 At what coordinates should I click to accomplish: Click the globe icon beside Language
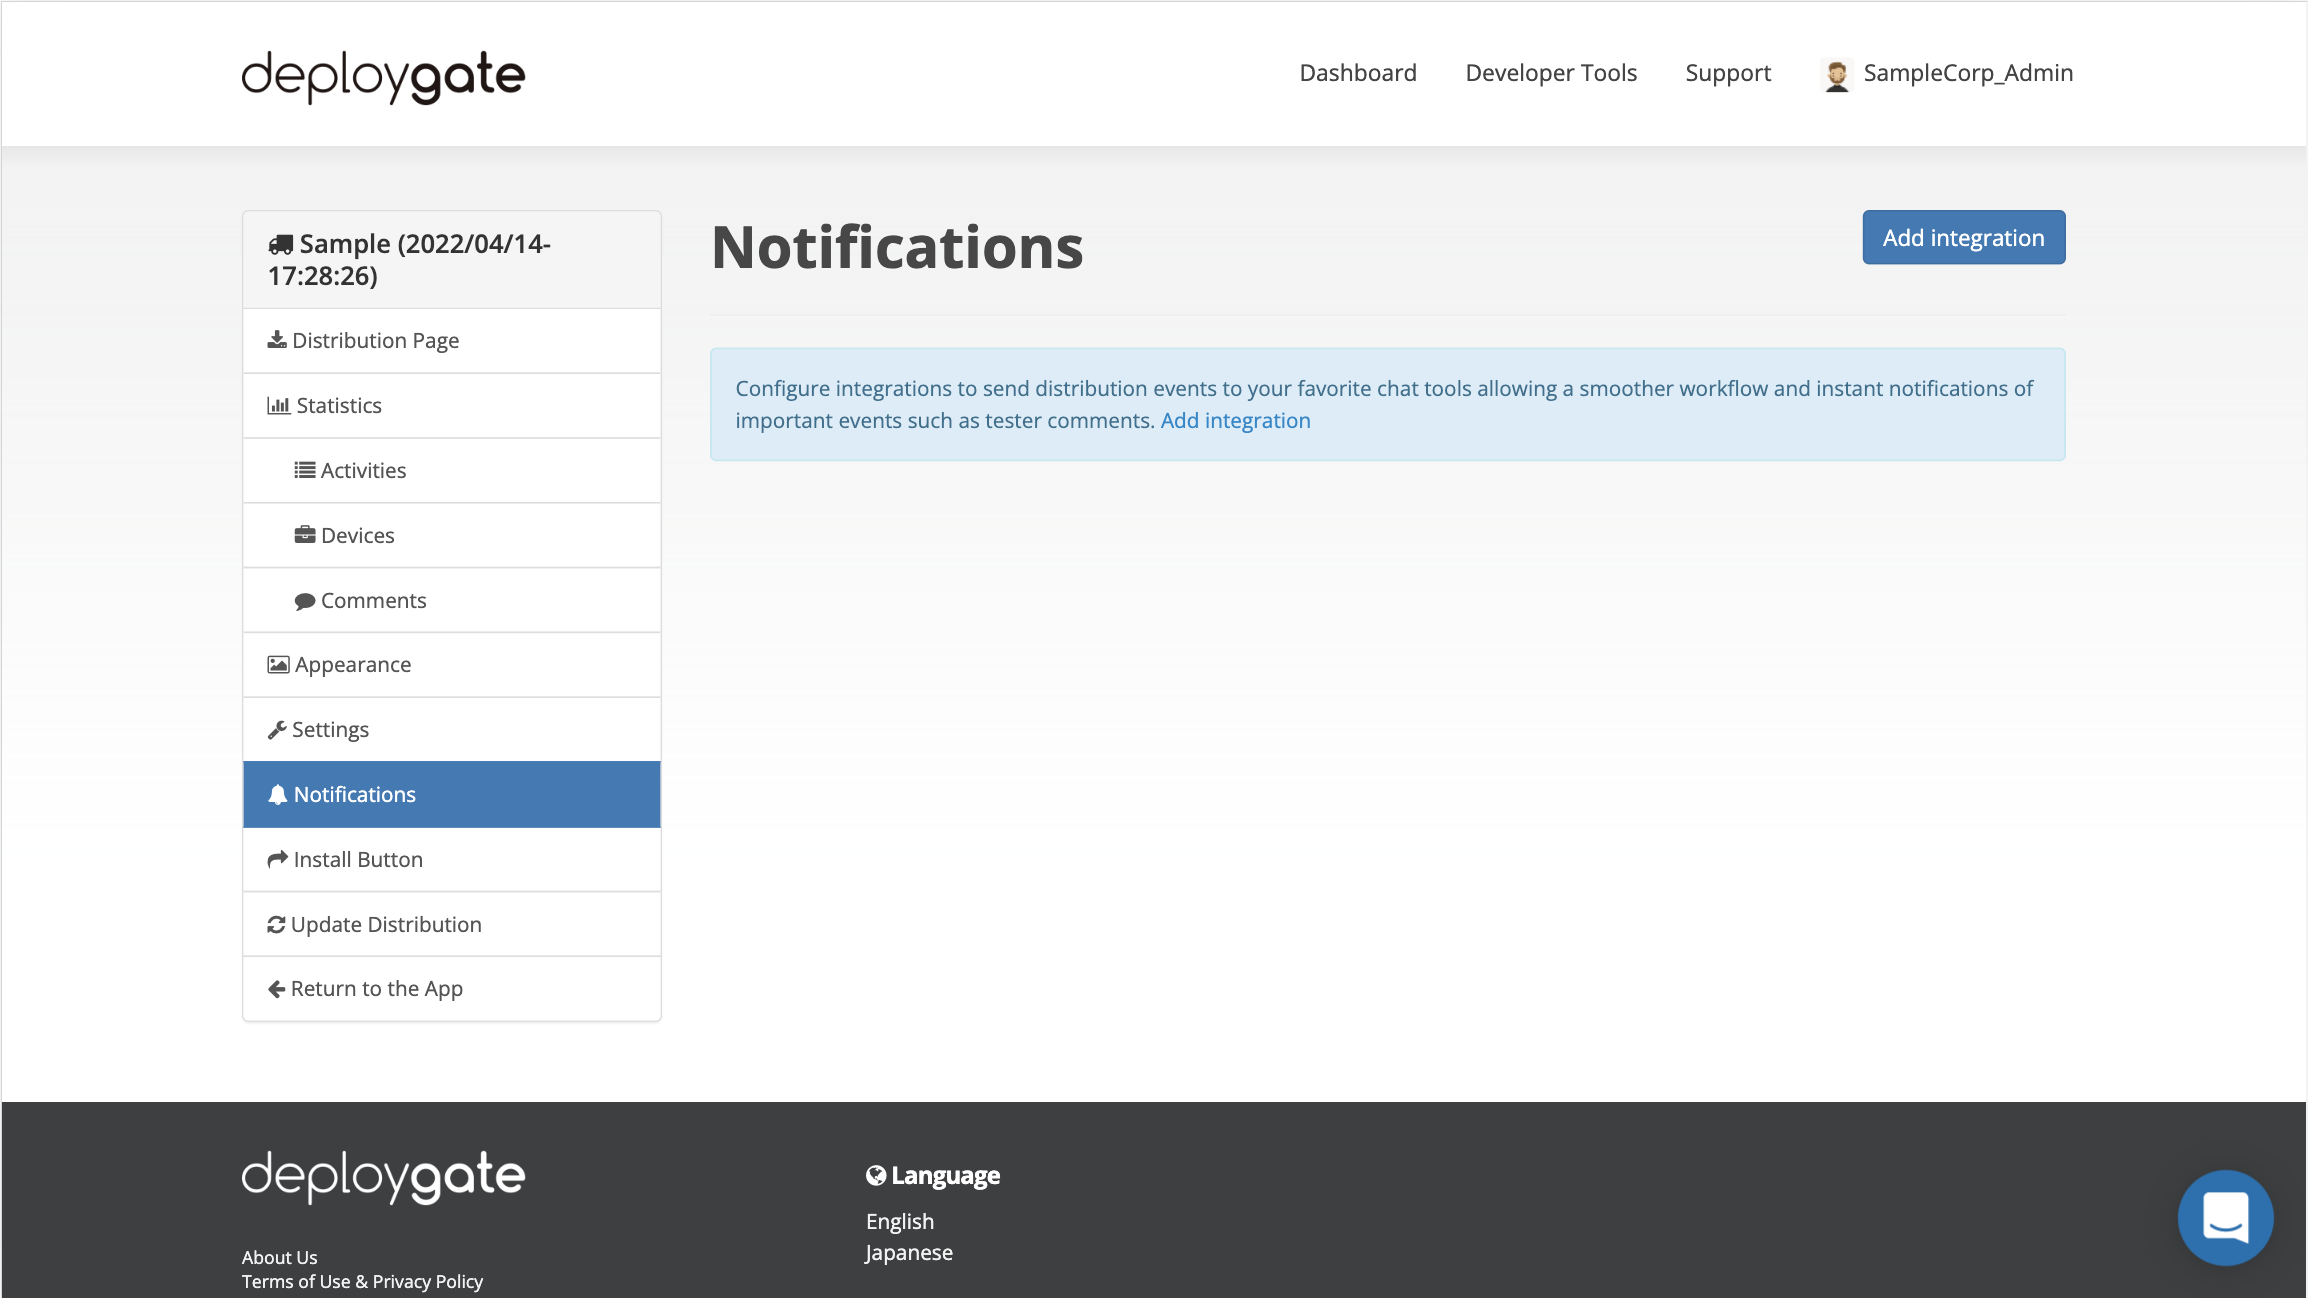click(x=875, y=1175)
